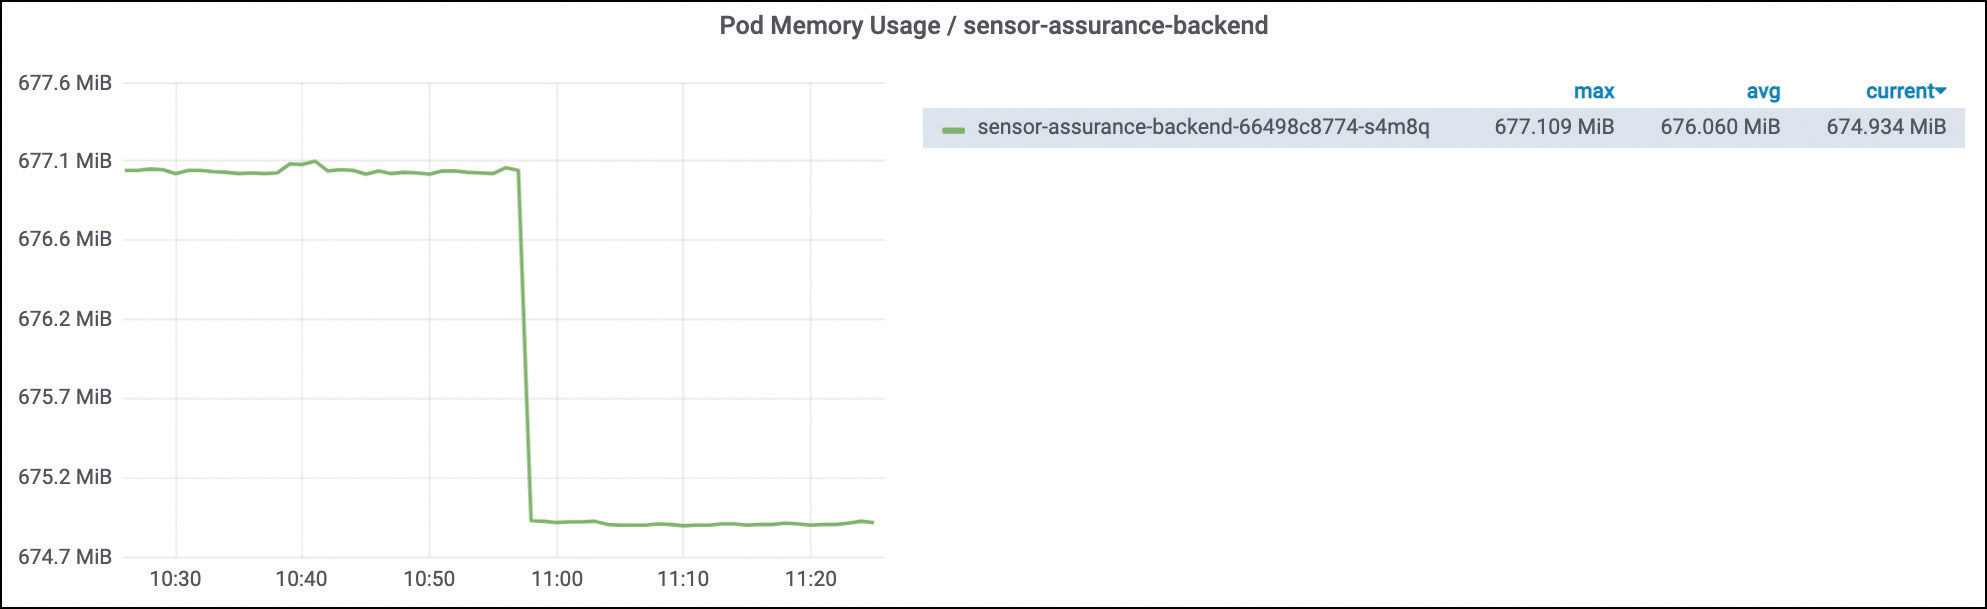This screenshot has height=609, width=1987.
Task: Sort legend by the avg column
Action: (1763, 91)
